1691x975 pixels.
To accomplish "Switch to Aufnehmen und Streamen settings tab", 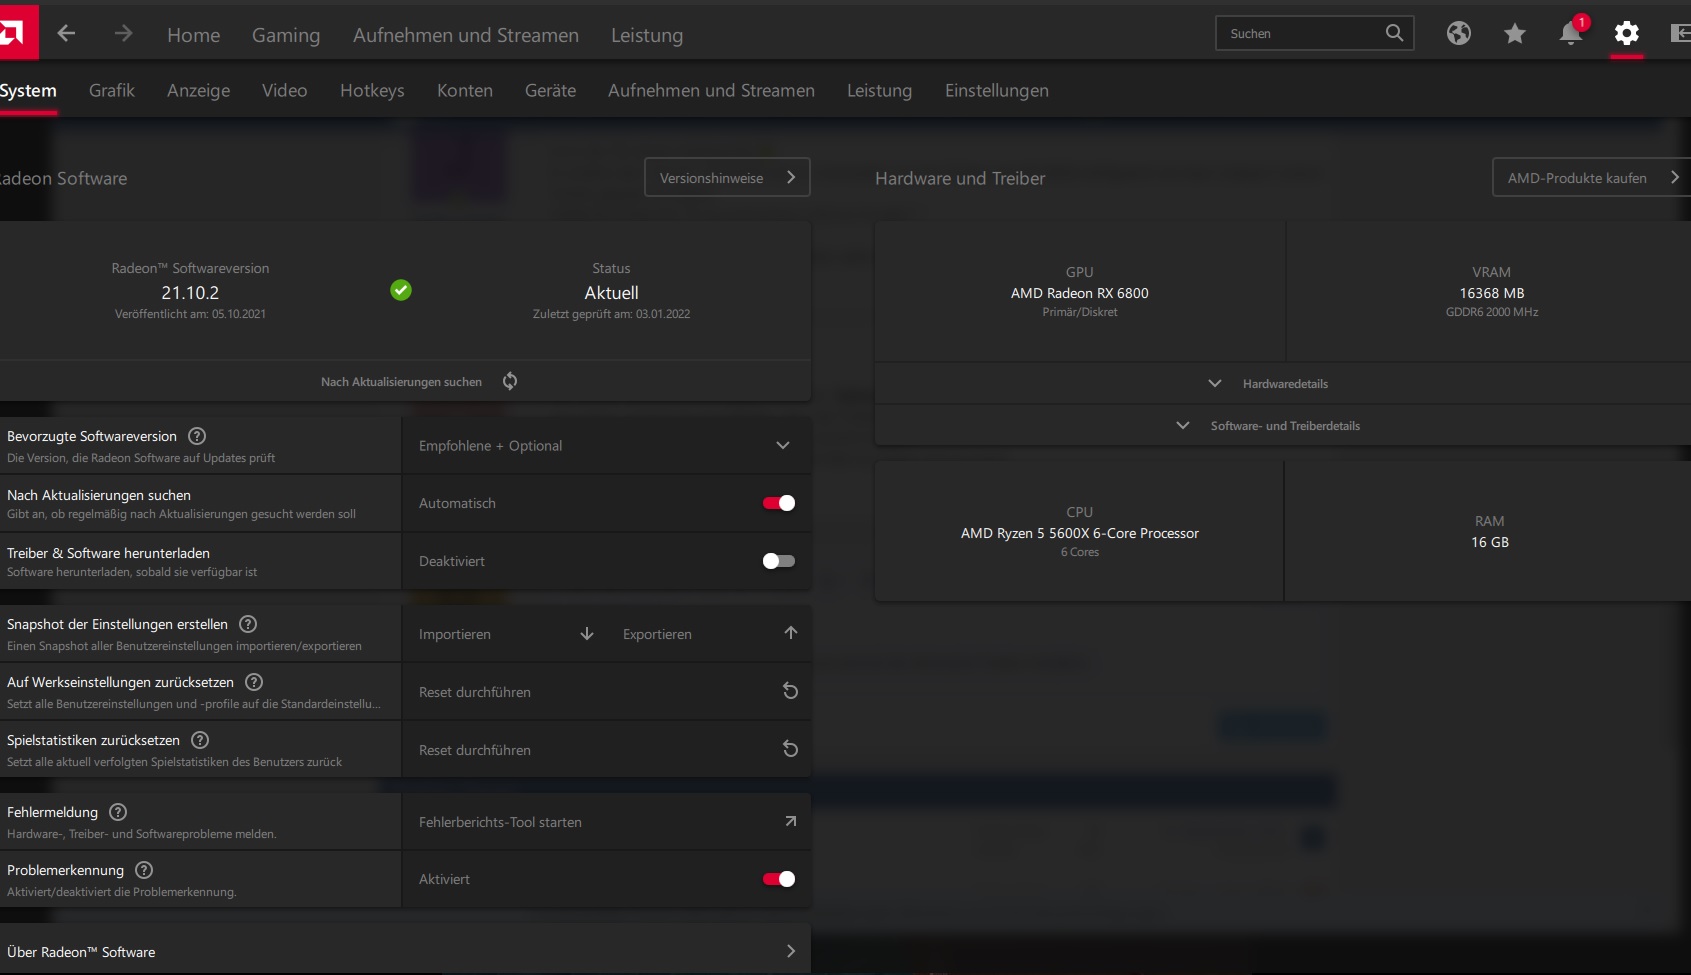I will click(711, 91).
